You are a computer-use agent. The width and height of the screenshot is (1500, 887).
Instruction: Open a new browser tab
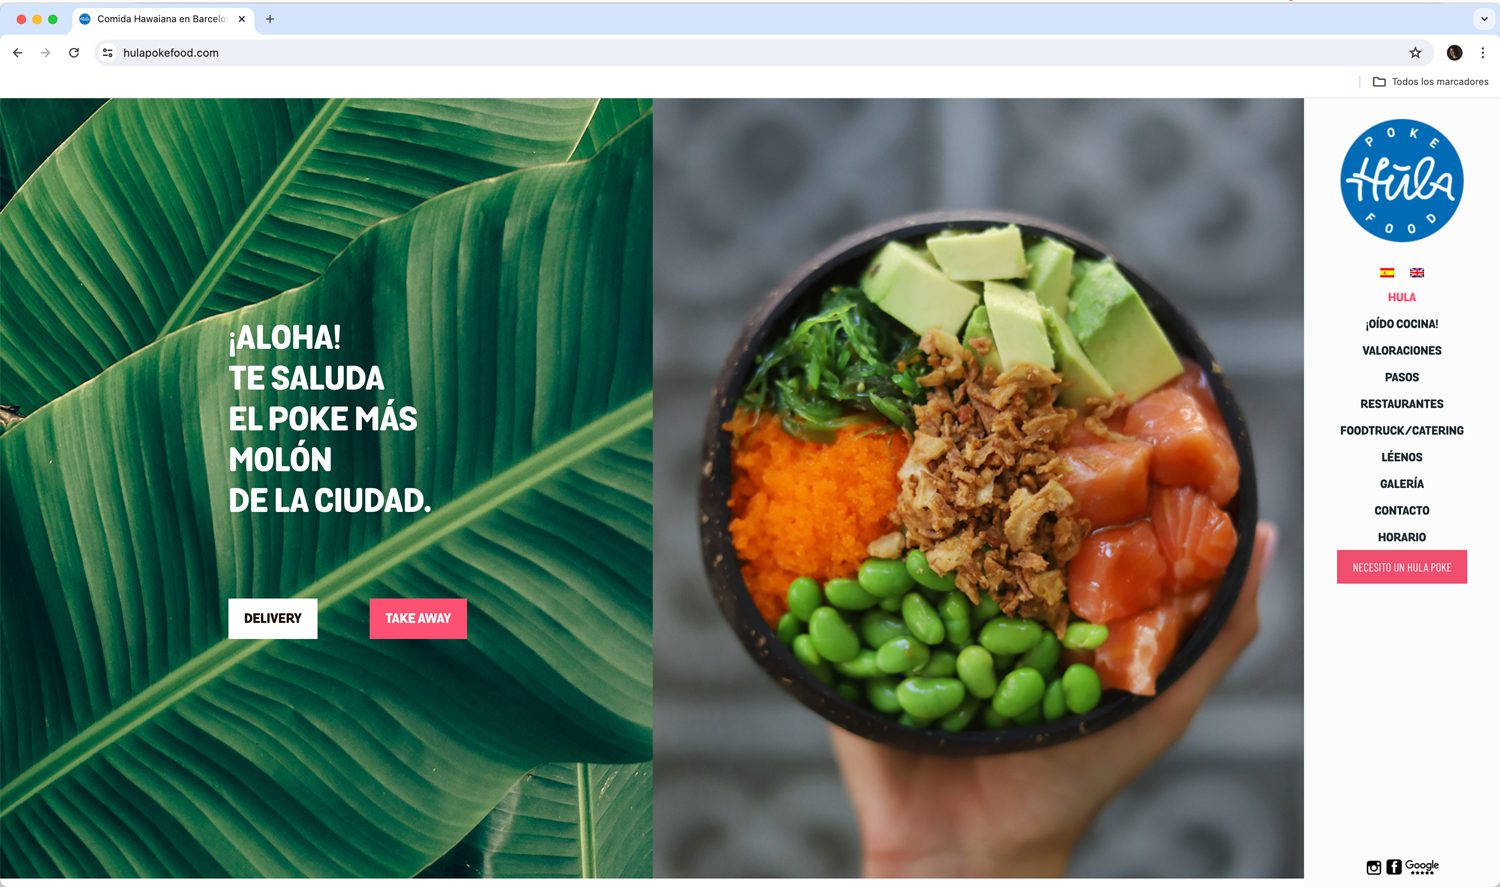(x=270, y=19)
